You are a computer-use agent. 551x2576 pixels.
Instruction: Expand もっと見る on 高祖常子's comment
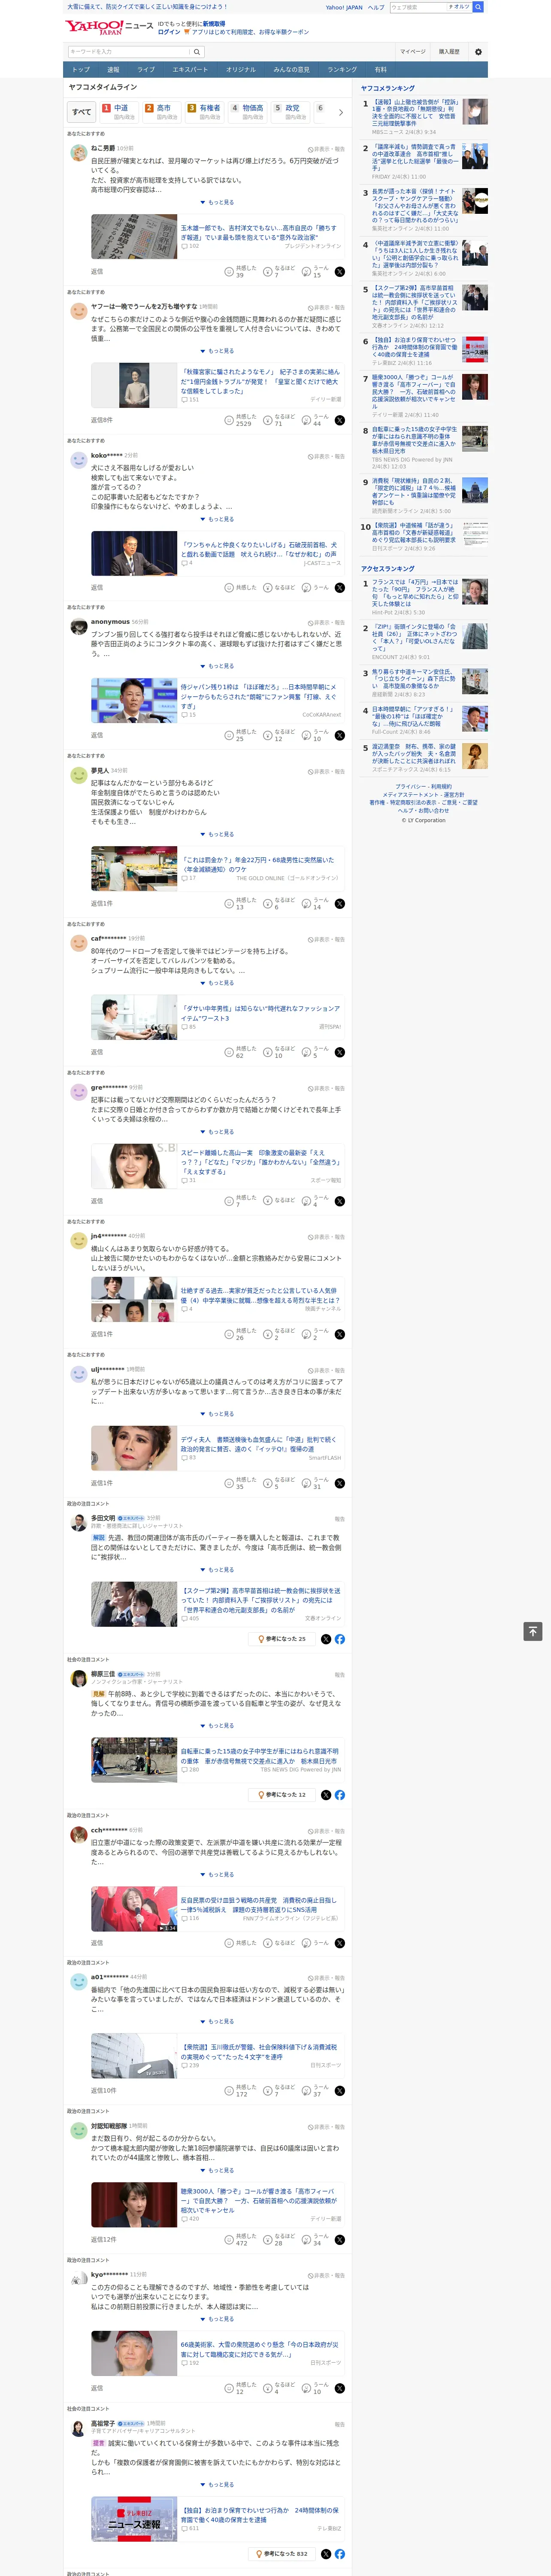pos(217,2485)
